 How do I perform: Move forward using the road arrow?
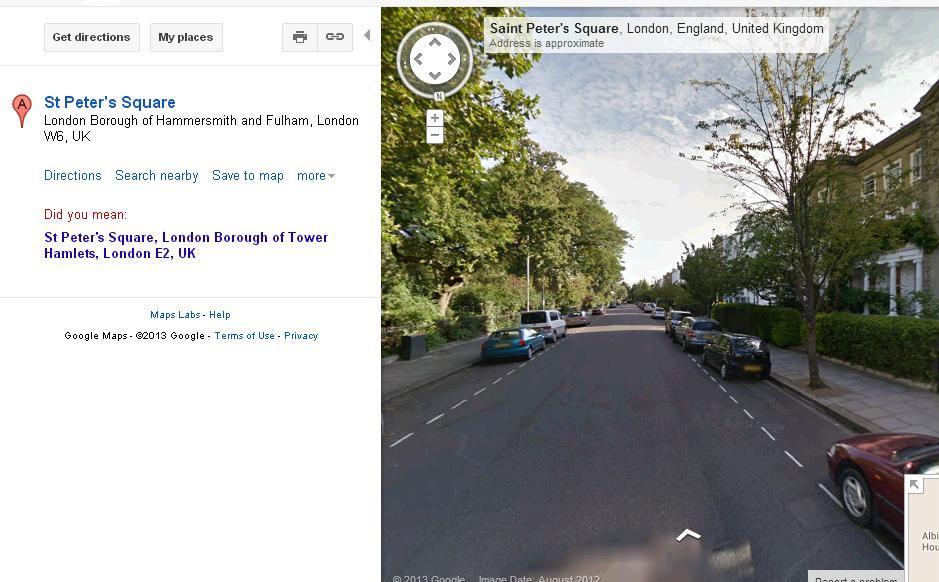point(688,535)
